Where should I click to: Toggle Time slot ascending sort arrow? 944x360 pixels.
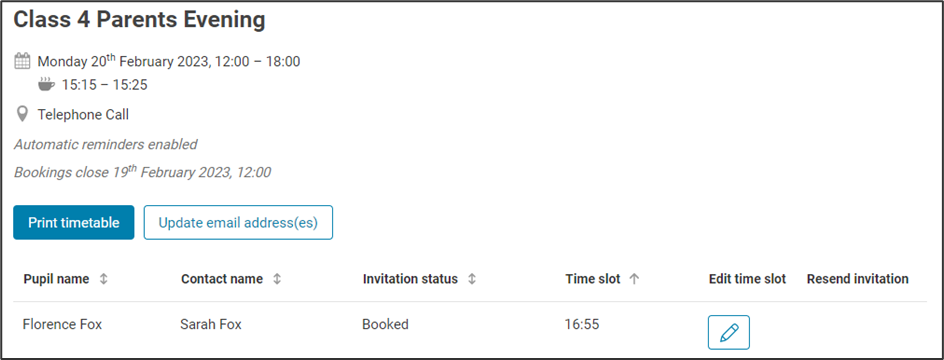[634, 279]
